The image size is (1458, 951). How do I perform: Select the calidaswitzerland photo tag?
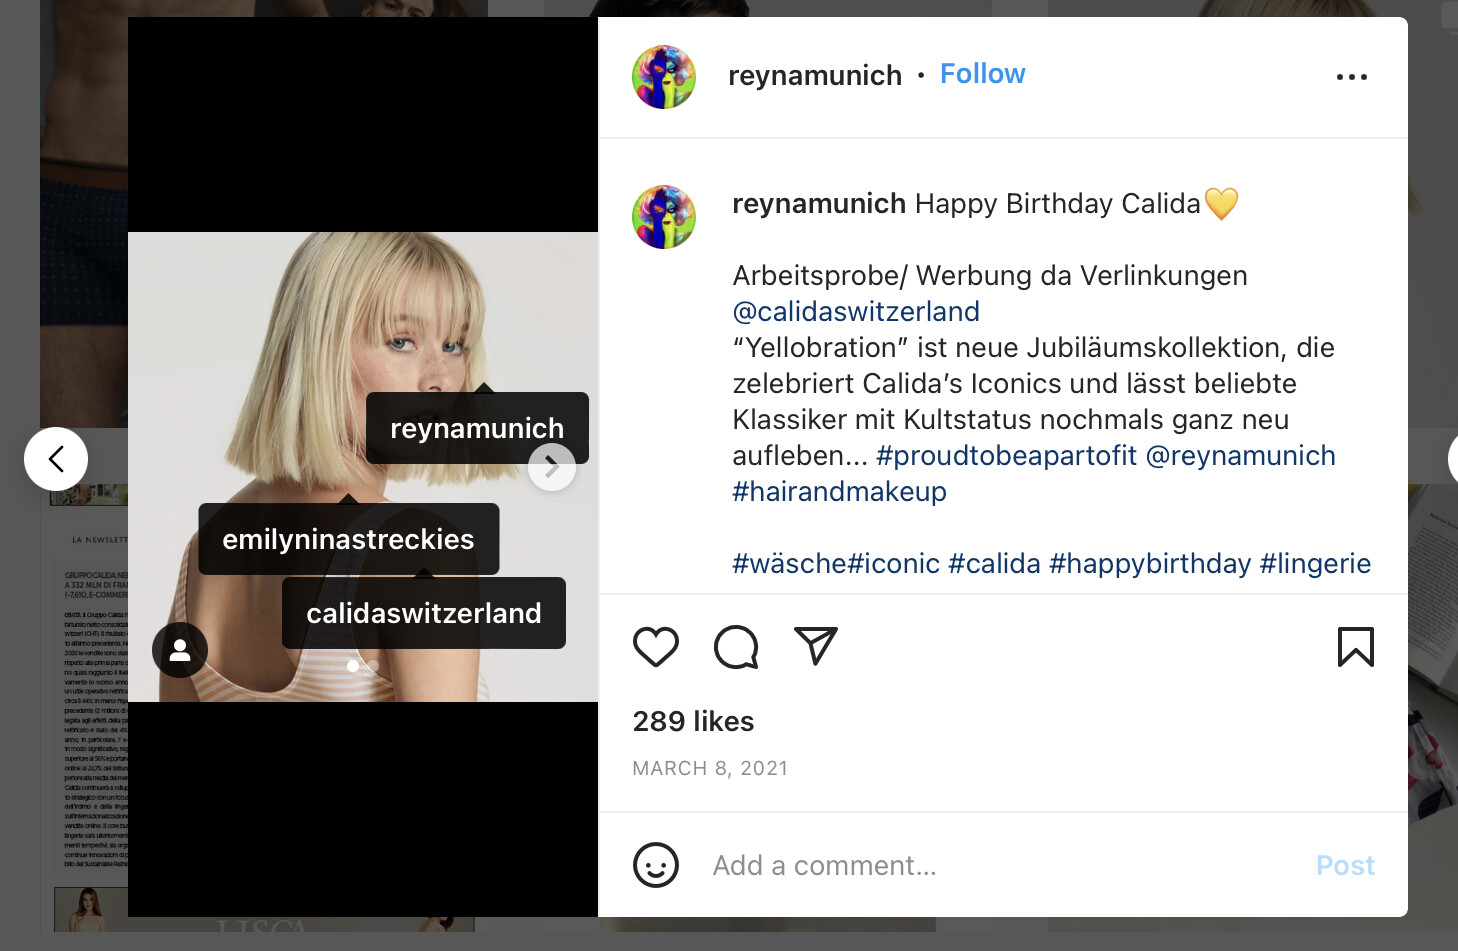pyautogui.click(x=424, y=613)
